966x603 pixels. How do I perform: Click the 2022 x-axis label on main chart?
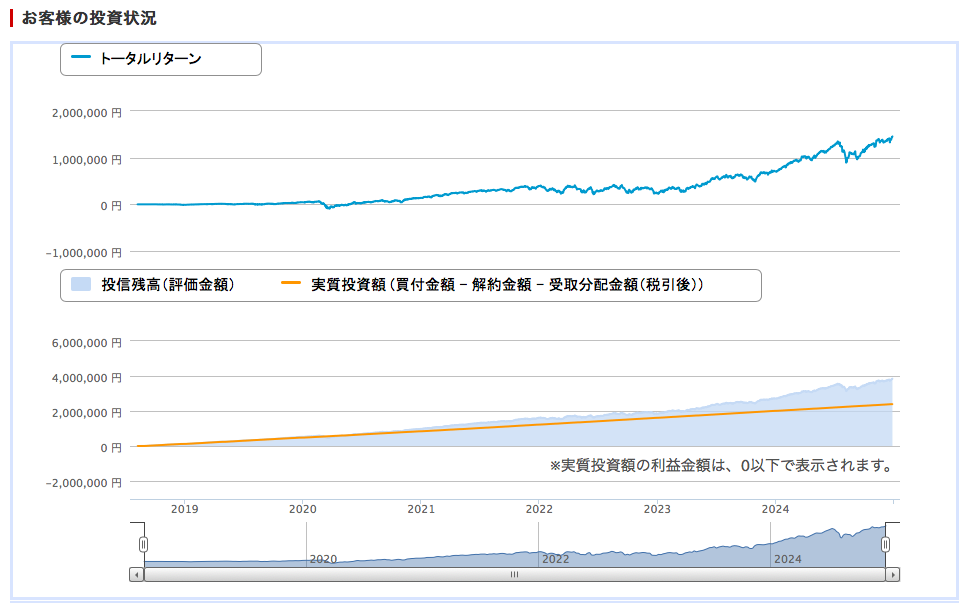click(x=539, y=509)
